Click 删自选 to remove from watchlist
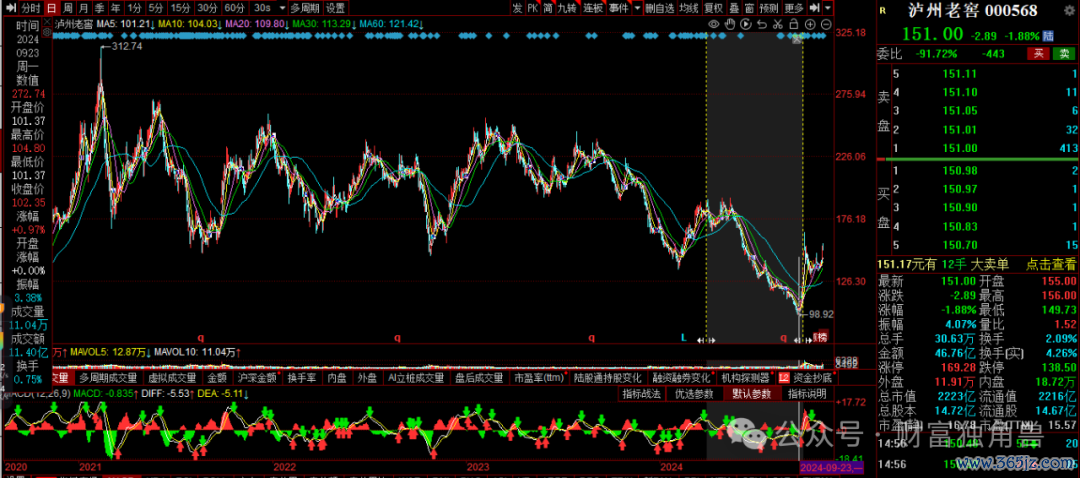This screenshot has width=1080, height=478. click(661, 8)
